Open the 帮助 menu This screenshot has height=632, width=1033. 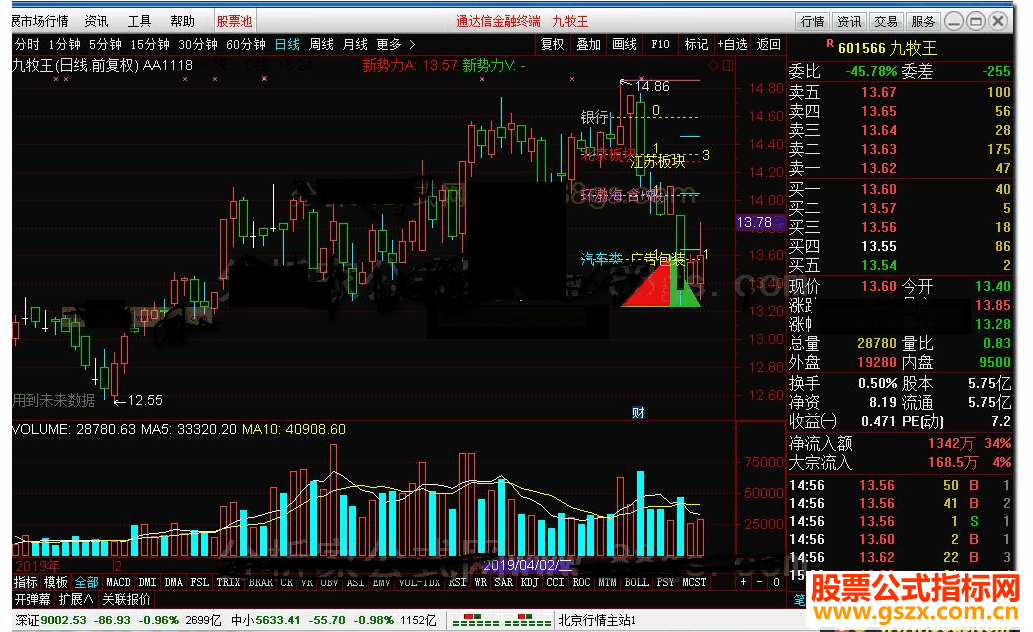[x=182, y=21]
